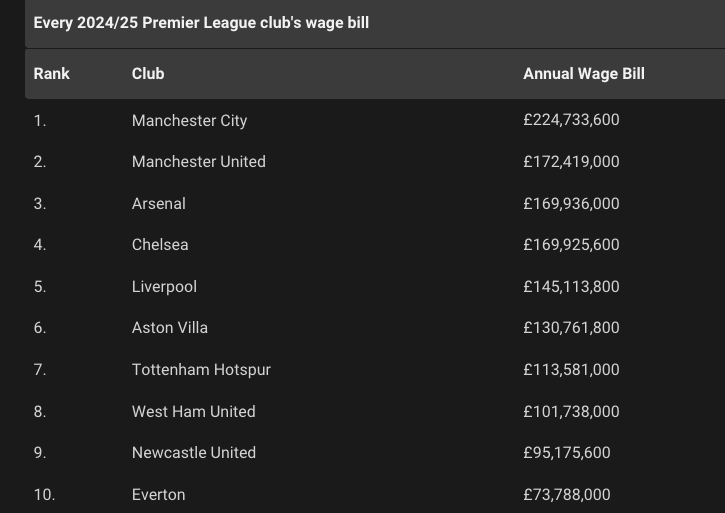Select Everton's £73,788,000 wage figure
The width and height of the screenshot is (725, 513).
566,495
